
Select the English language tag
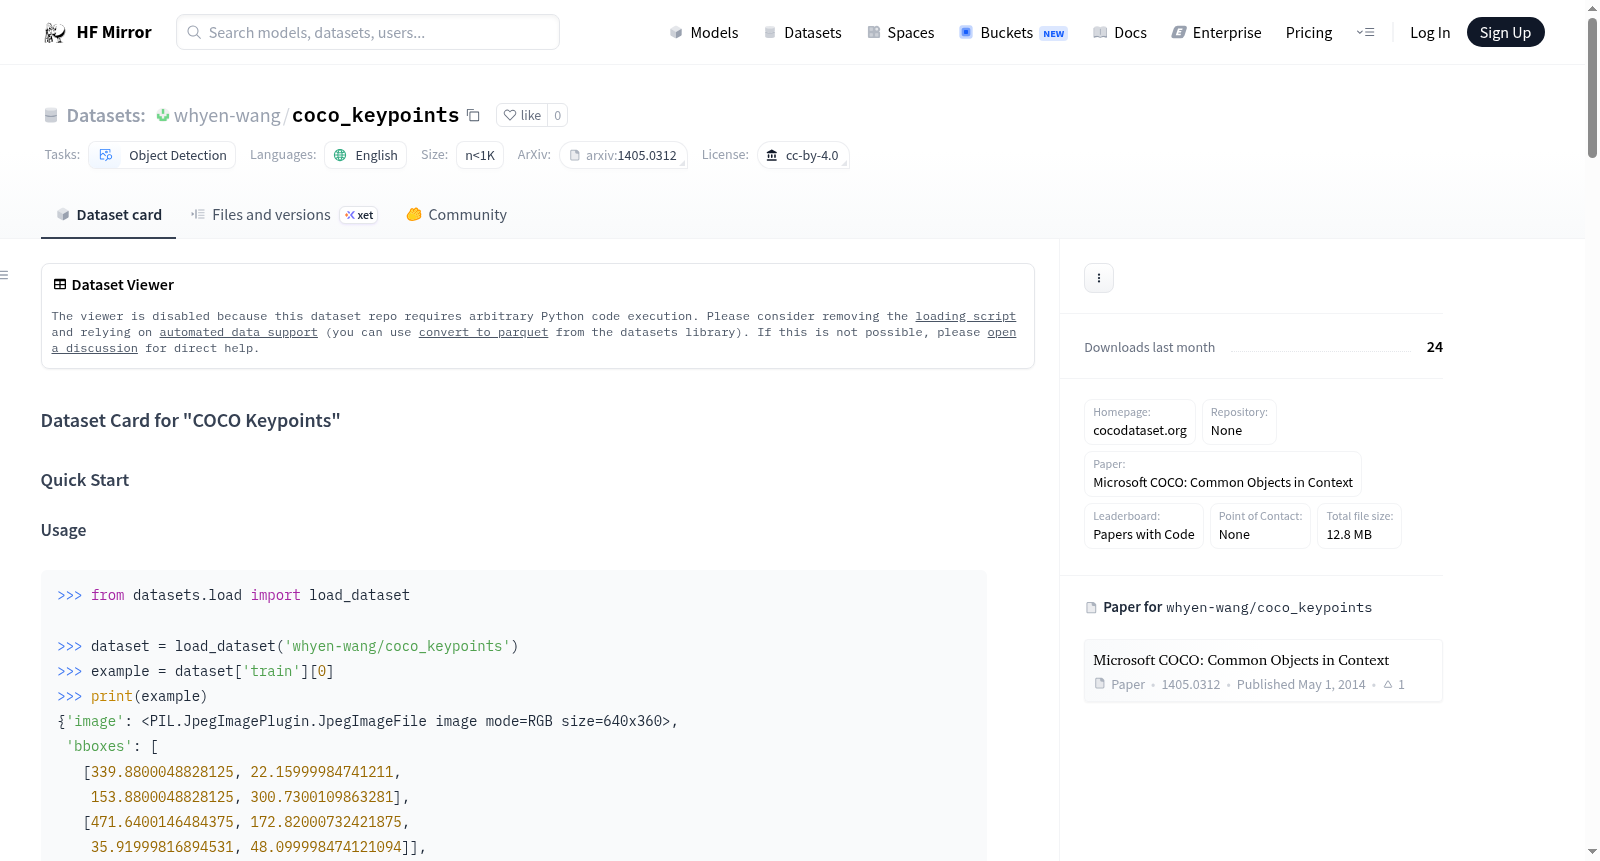coord(366,155)
